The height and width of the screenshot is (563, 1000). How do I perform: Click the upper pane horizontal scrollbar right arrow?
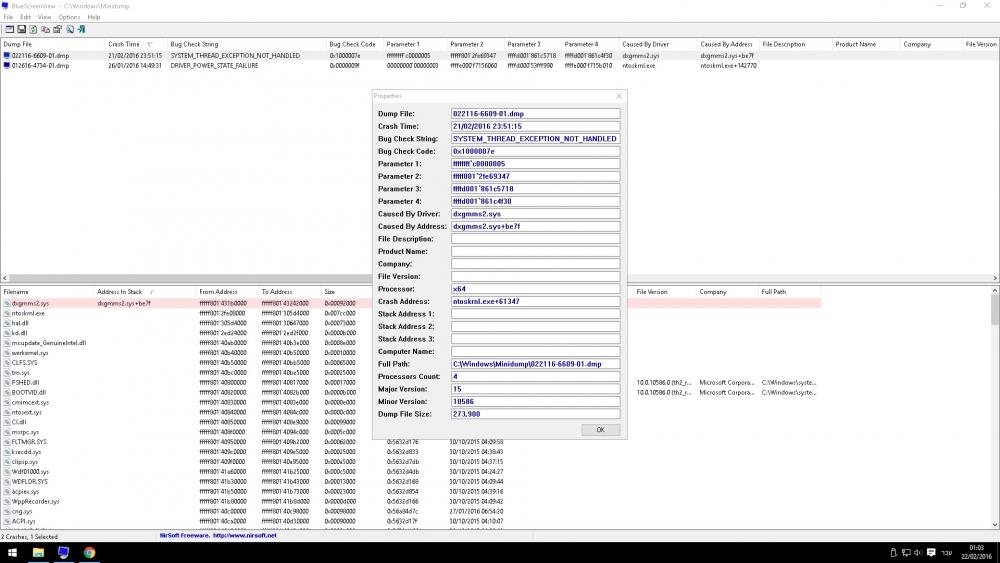(995, 278)
